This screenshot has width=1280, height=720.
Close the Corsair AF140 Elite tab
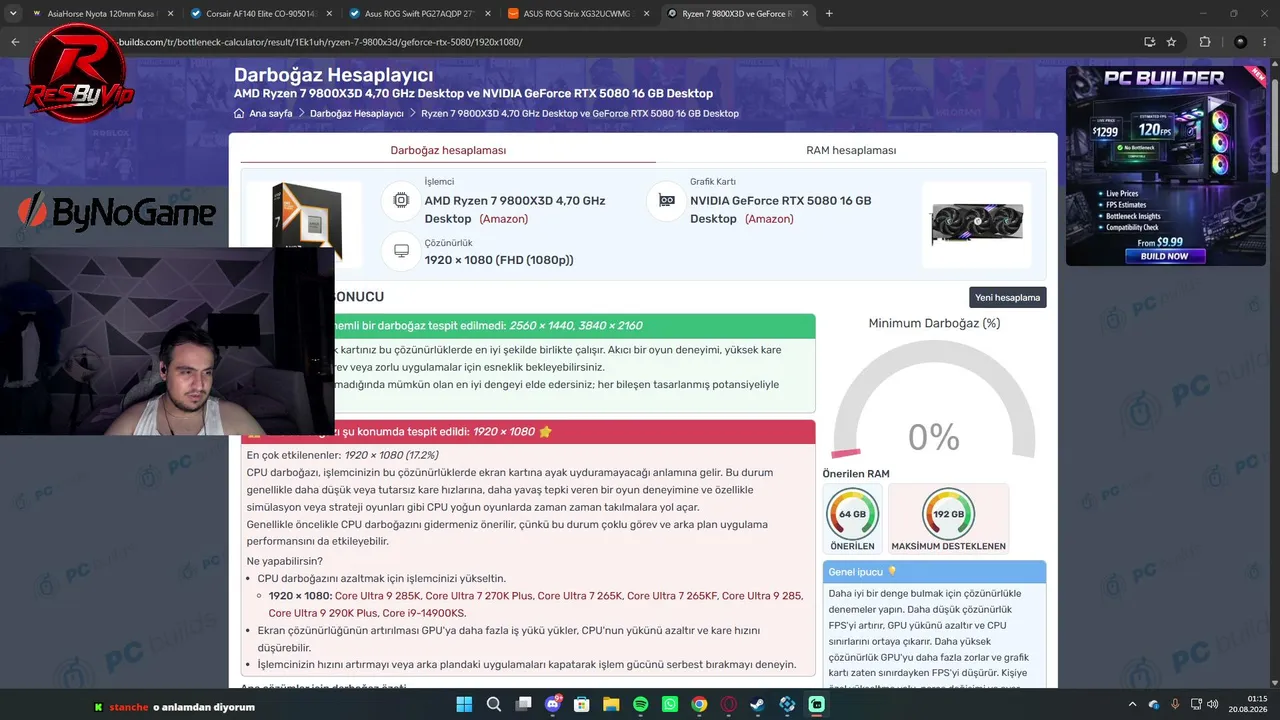coord(329,14)
